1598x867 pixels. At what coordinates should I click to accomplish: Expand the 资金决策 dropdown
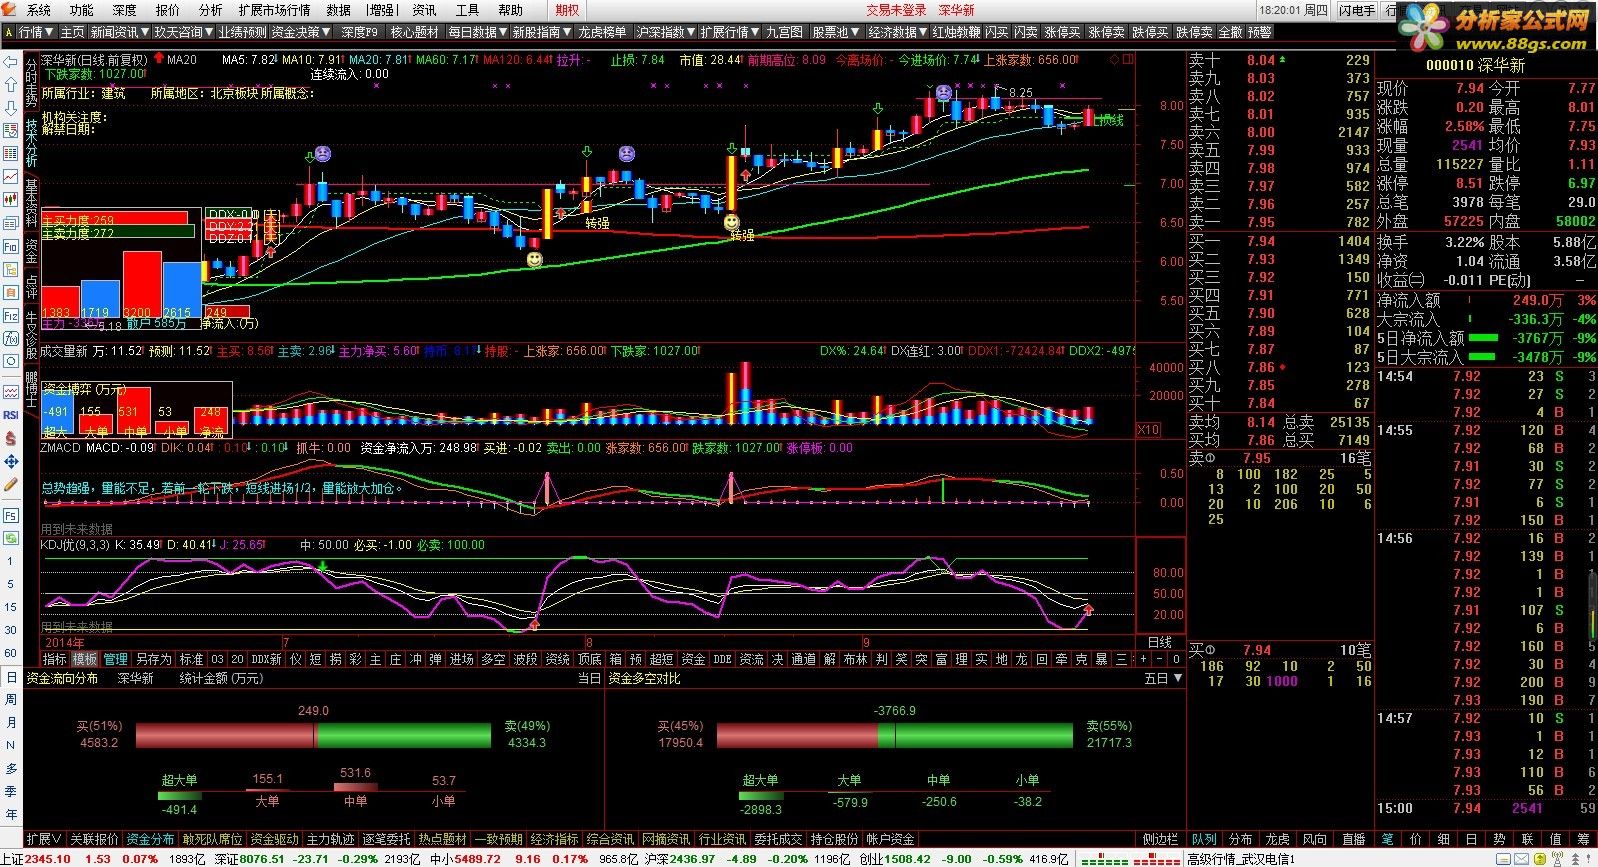[300, 32]
